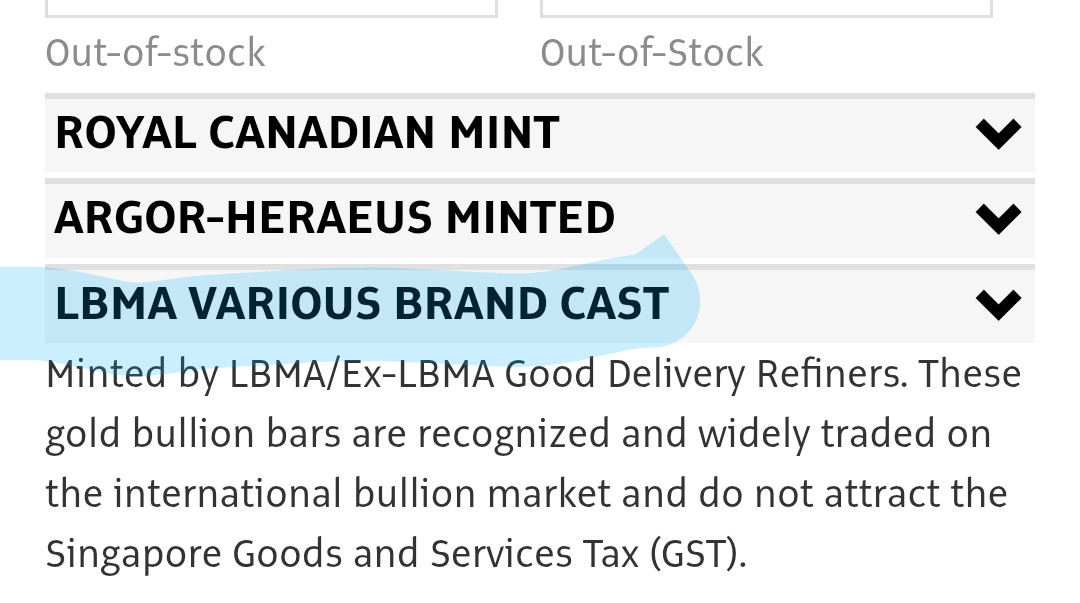Image resolution: width=1080 pixels, height=603 pixels.
Task: Click the blue highlight stroke left of LBMA
Action: click(22, 312)
